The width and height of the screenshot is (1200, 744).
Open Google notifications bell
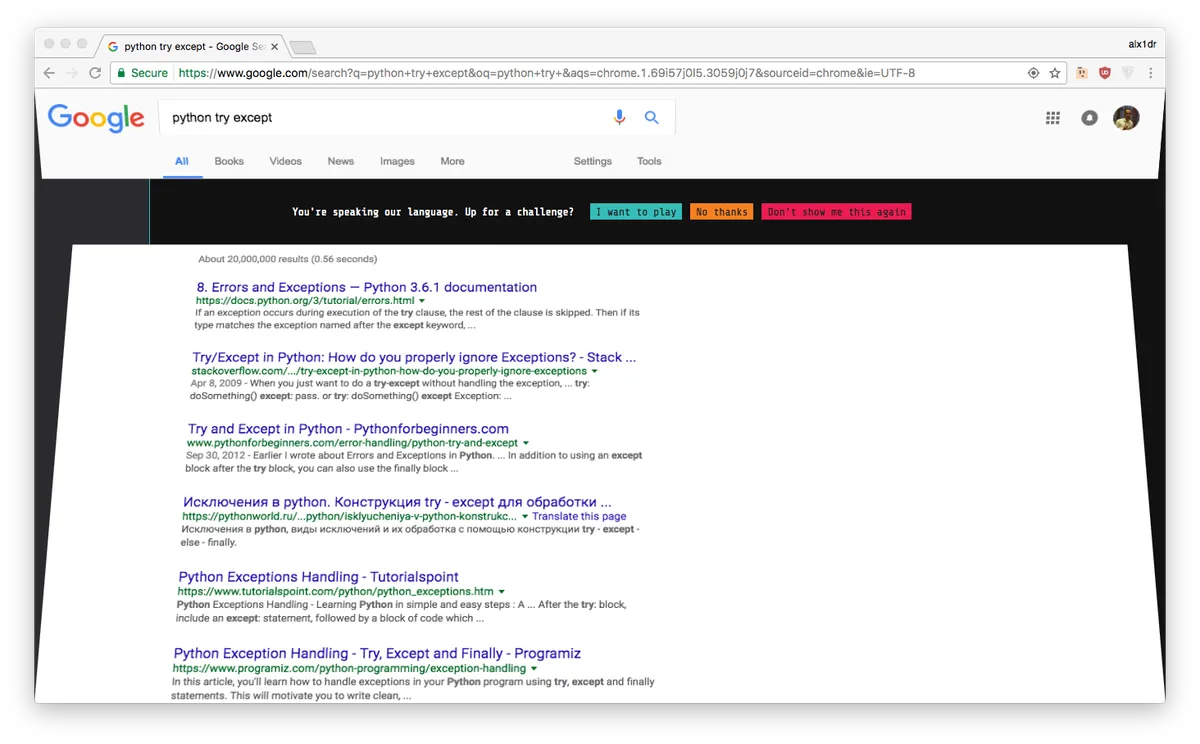pyautogui.click(x=1089, y=118)
